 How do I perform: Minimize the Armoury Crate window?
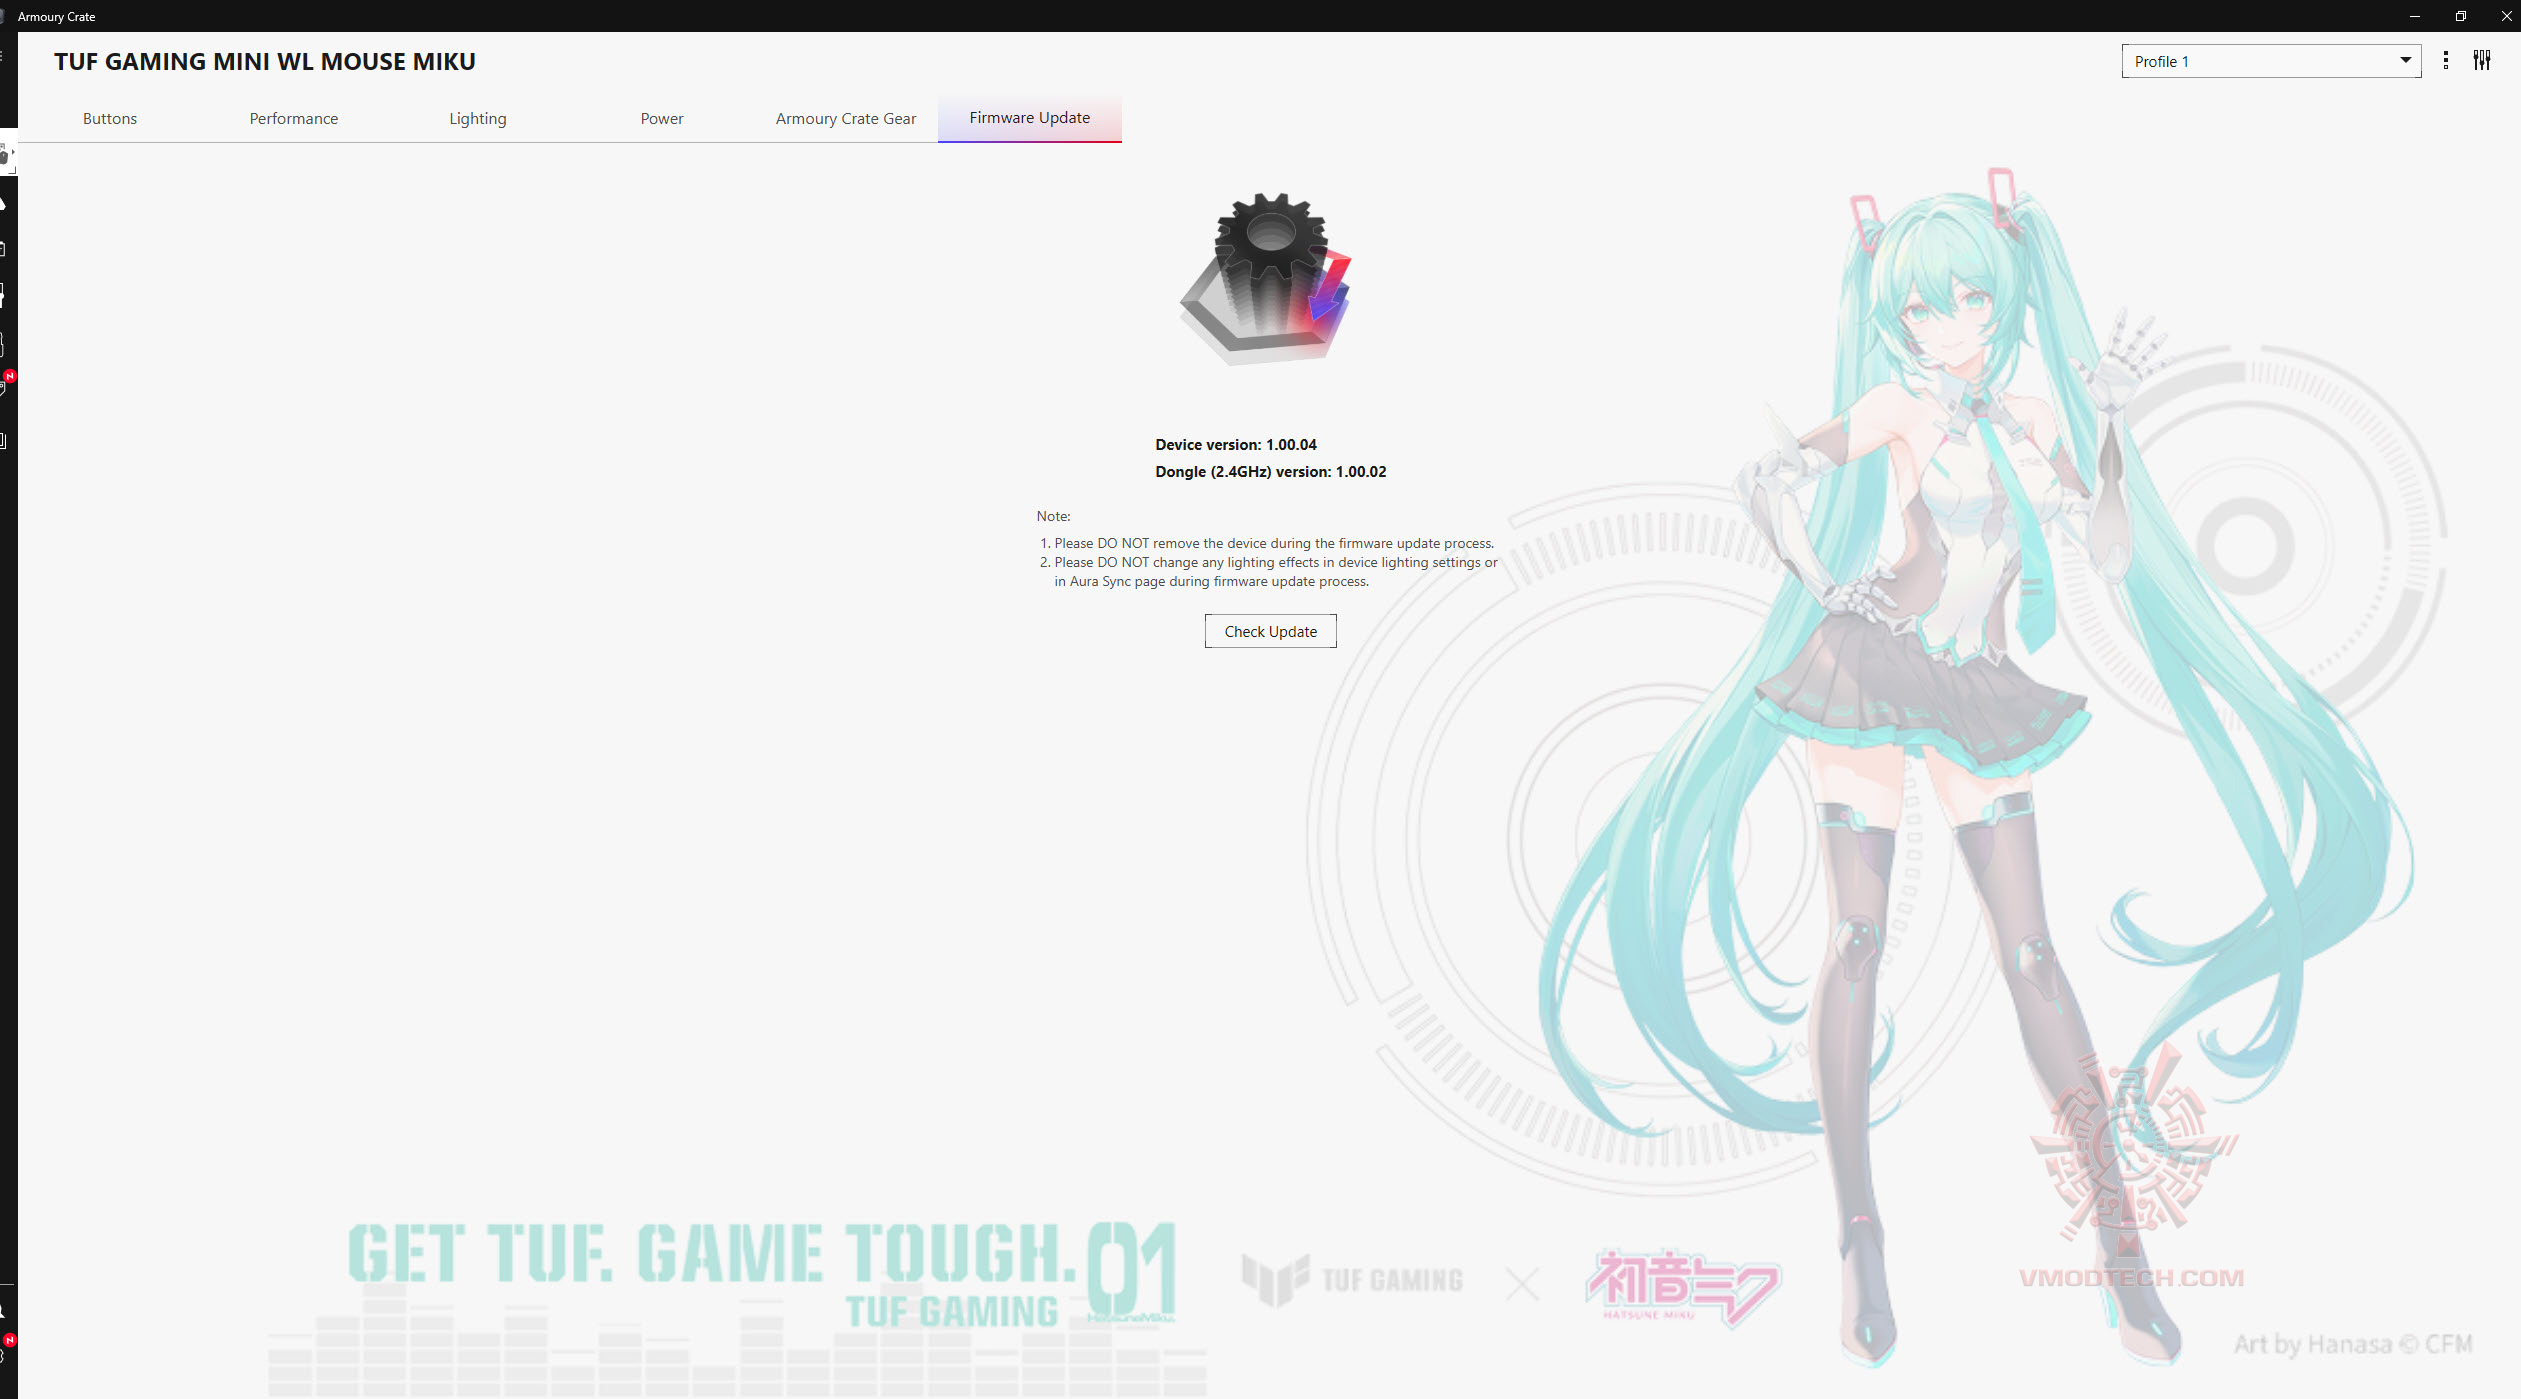(2414, 16)
